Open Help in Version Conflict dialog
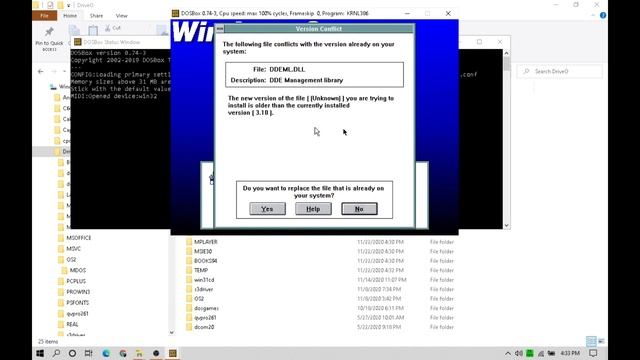Screen dimensions: 640x360 [313, 209]
